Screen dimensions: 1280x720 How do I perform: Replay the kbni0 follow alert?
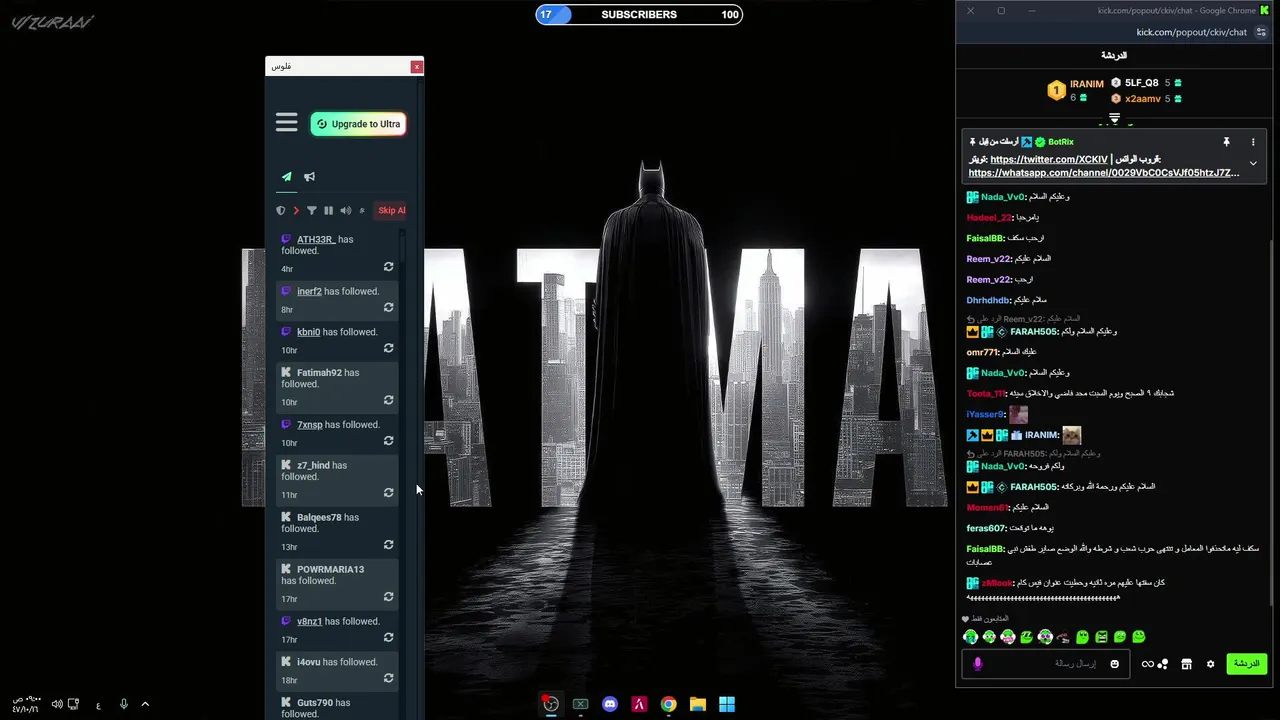click(388, 349)
